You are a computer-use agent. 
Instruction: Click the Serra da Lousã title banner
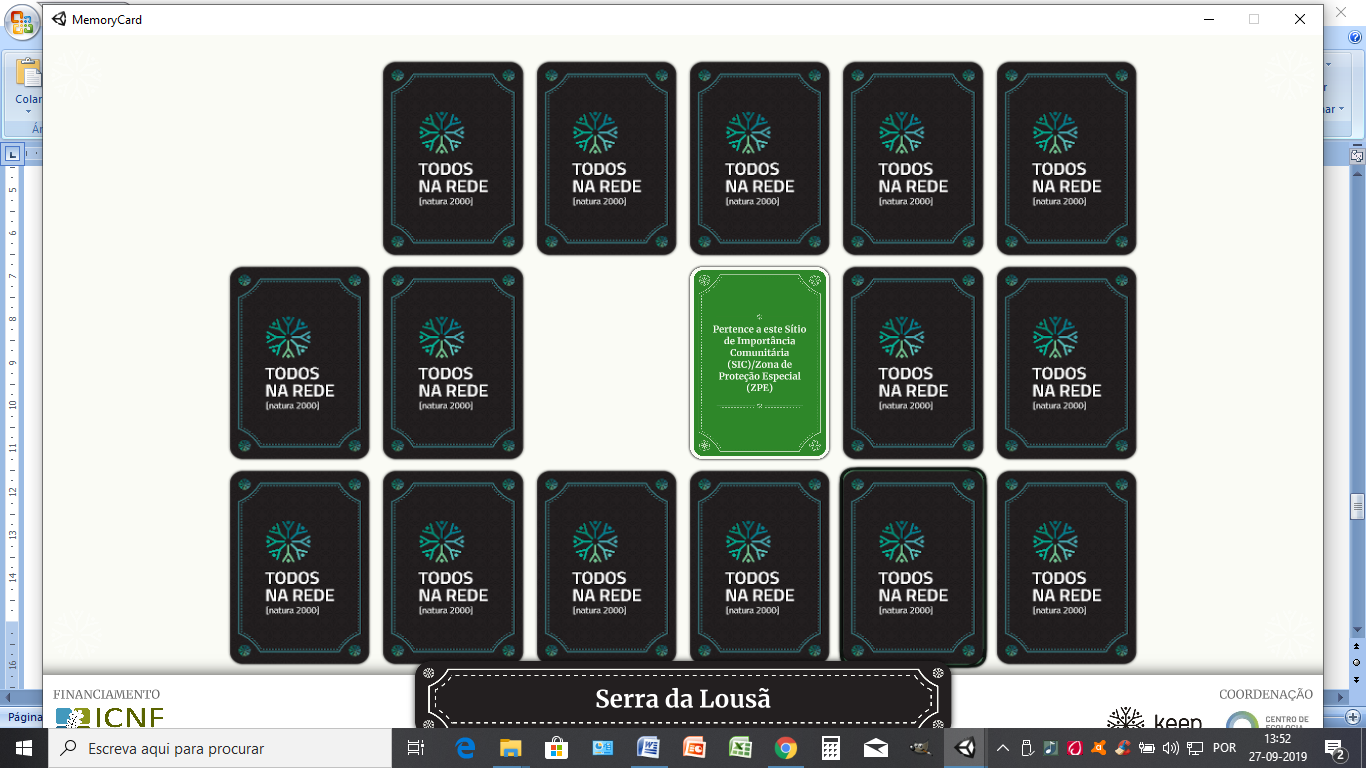click(683, 698)
